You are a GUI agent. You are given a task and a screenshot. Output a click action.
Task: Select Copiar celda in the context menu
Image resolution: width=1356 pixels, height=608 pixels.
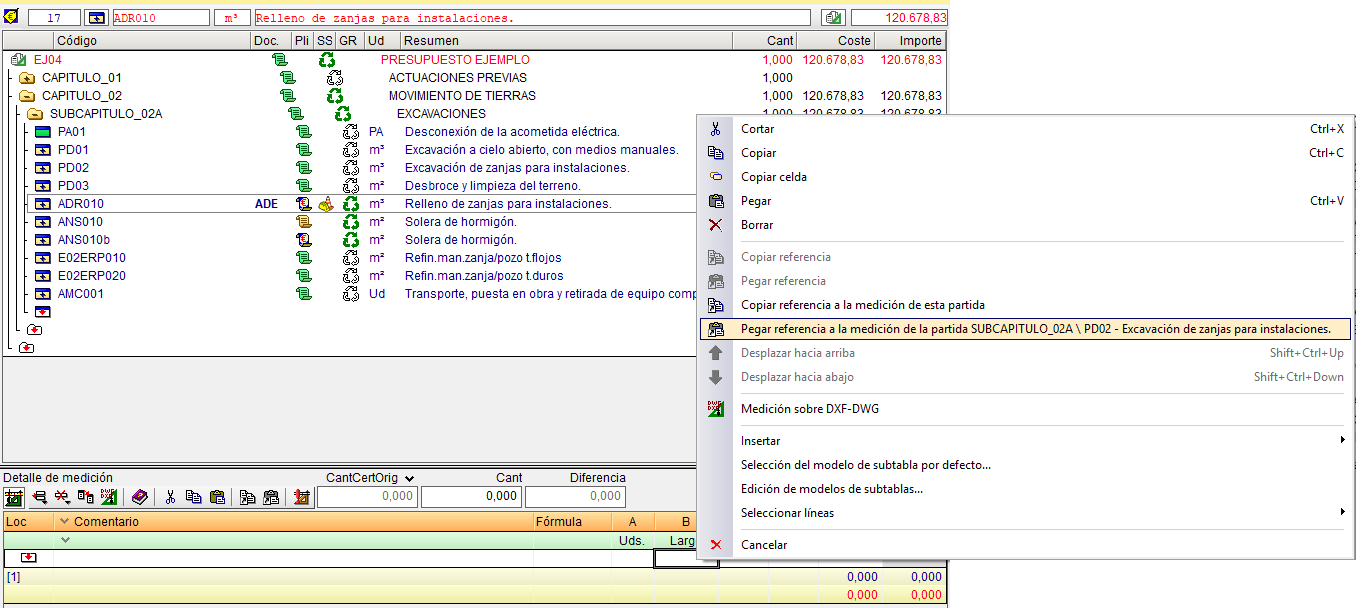click(1026, 177)
